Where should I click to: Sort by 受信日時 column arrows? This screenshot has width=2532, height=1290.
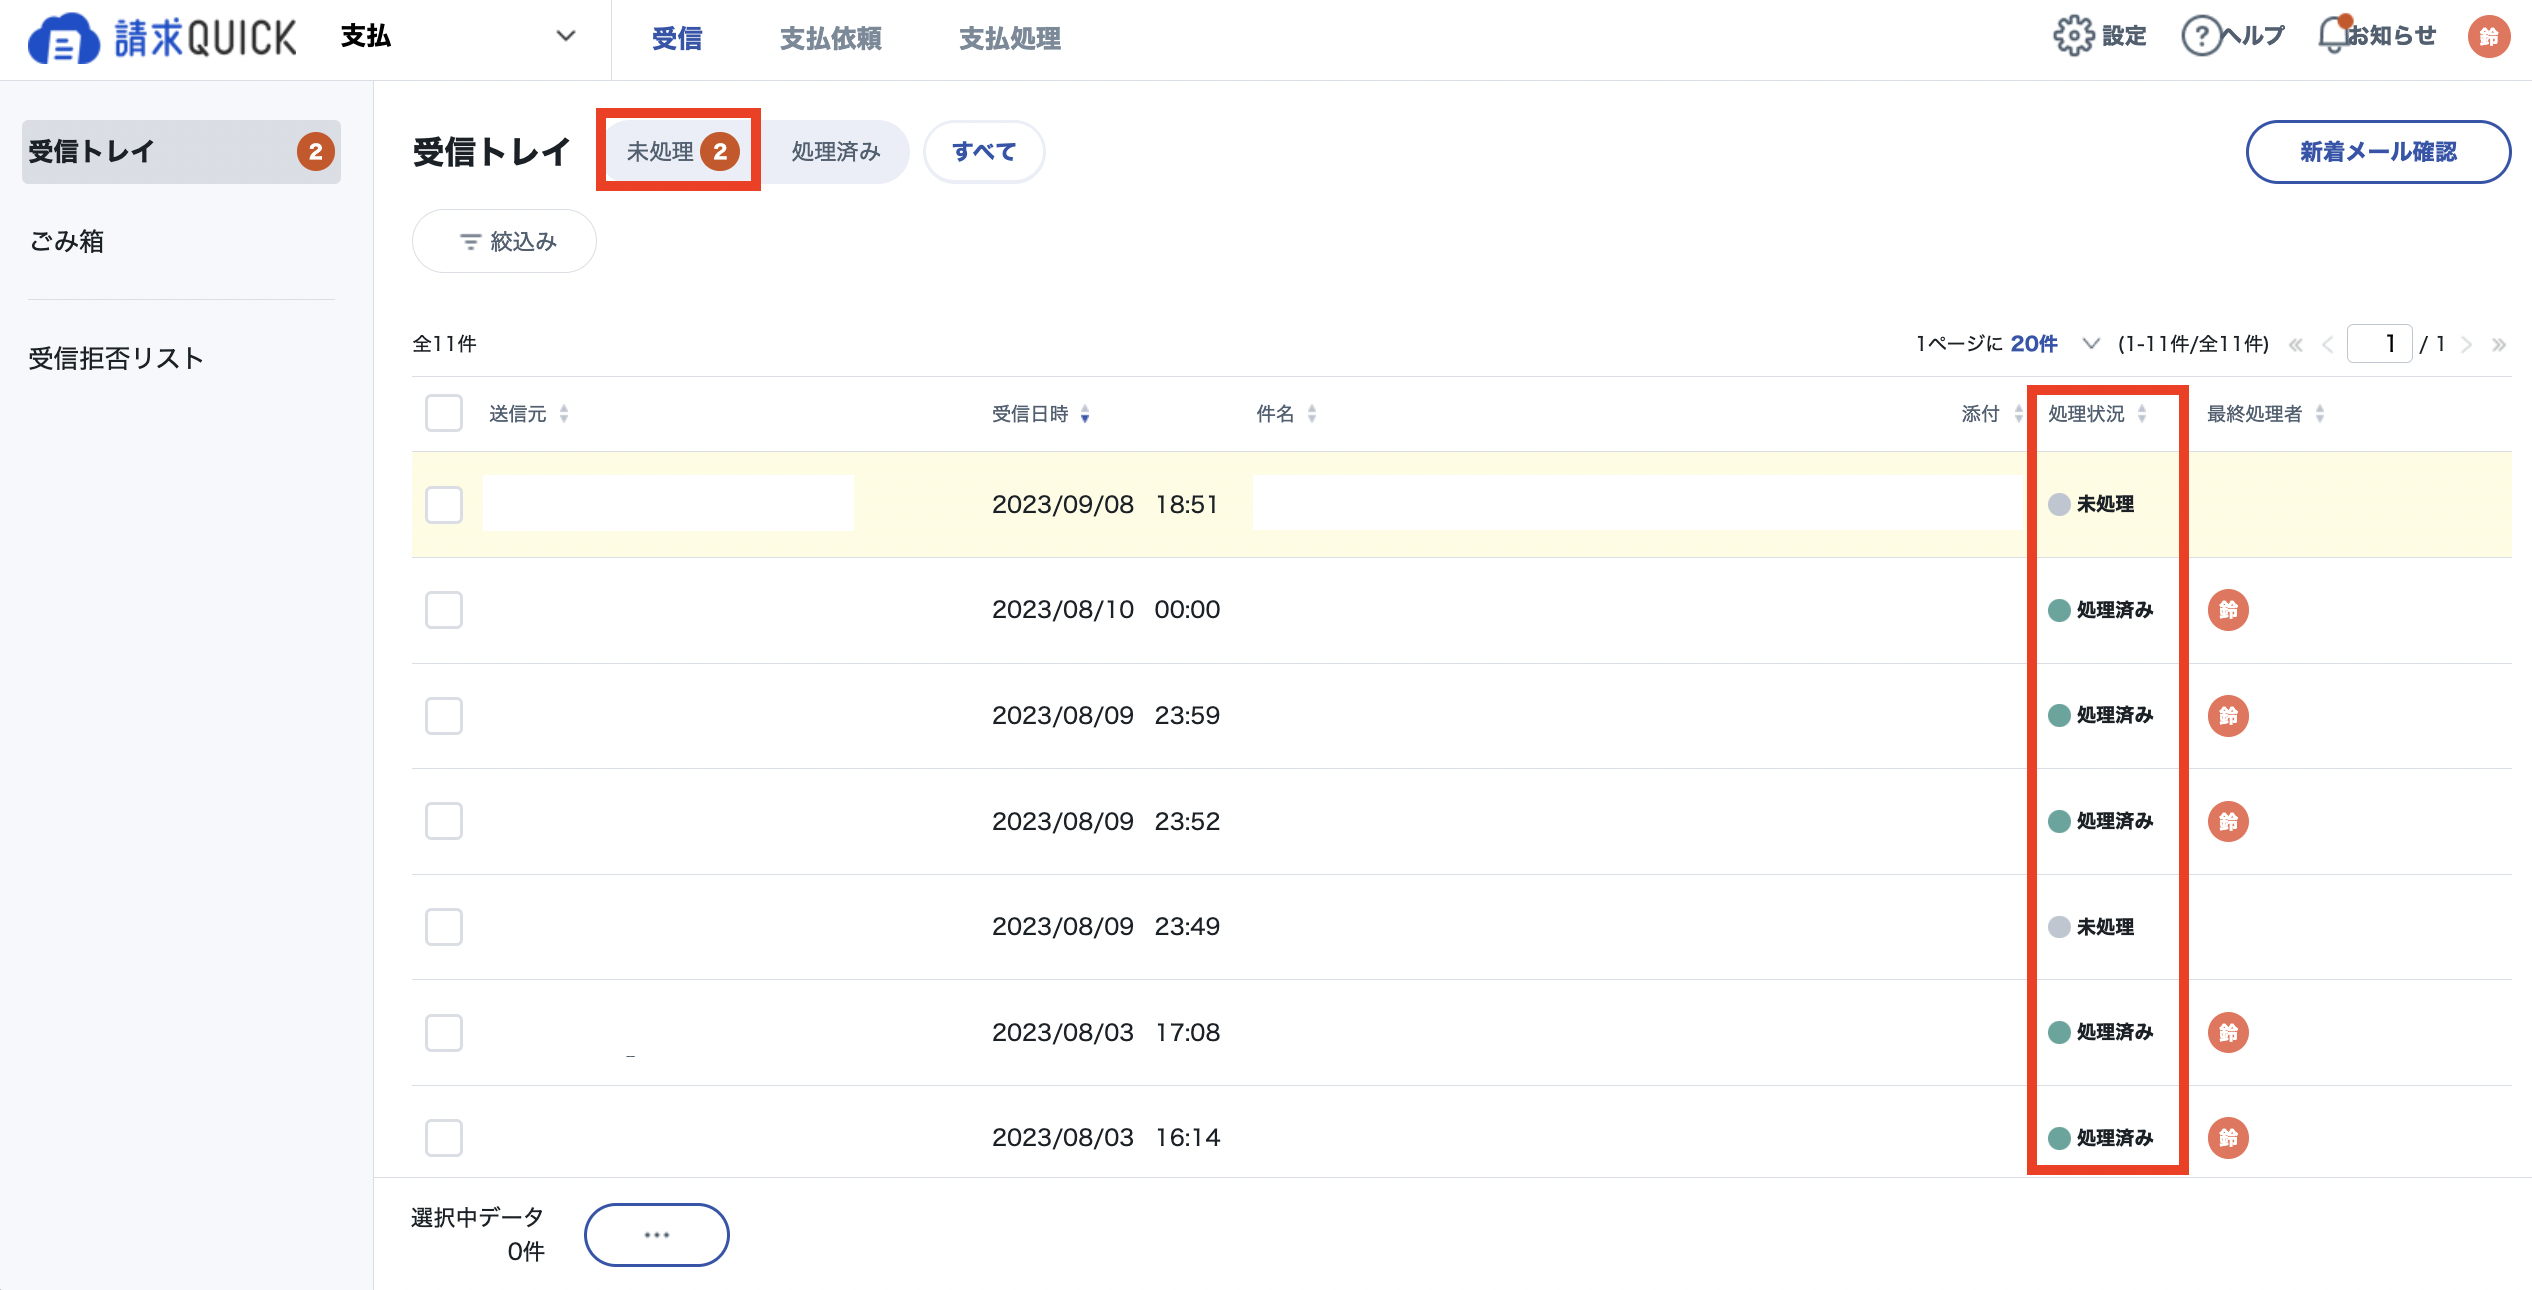tap(1085, 414)
